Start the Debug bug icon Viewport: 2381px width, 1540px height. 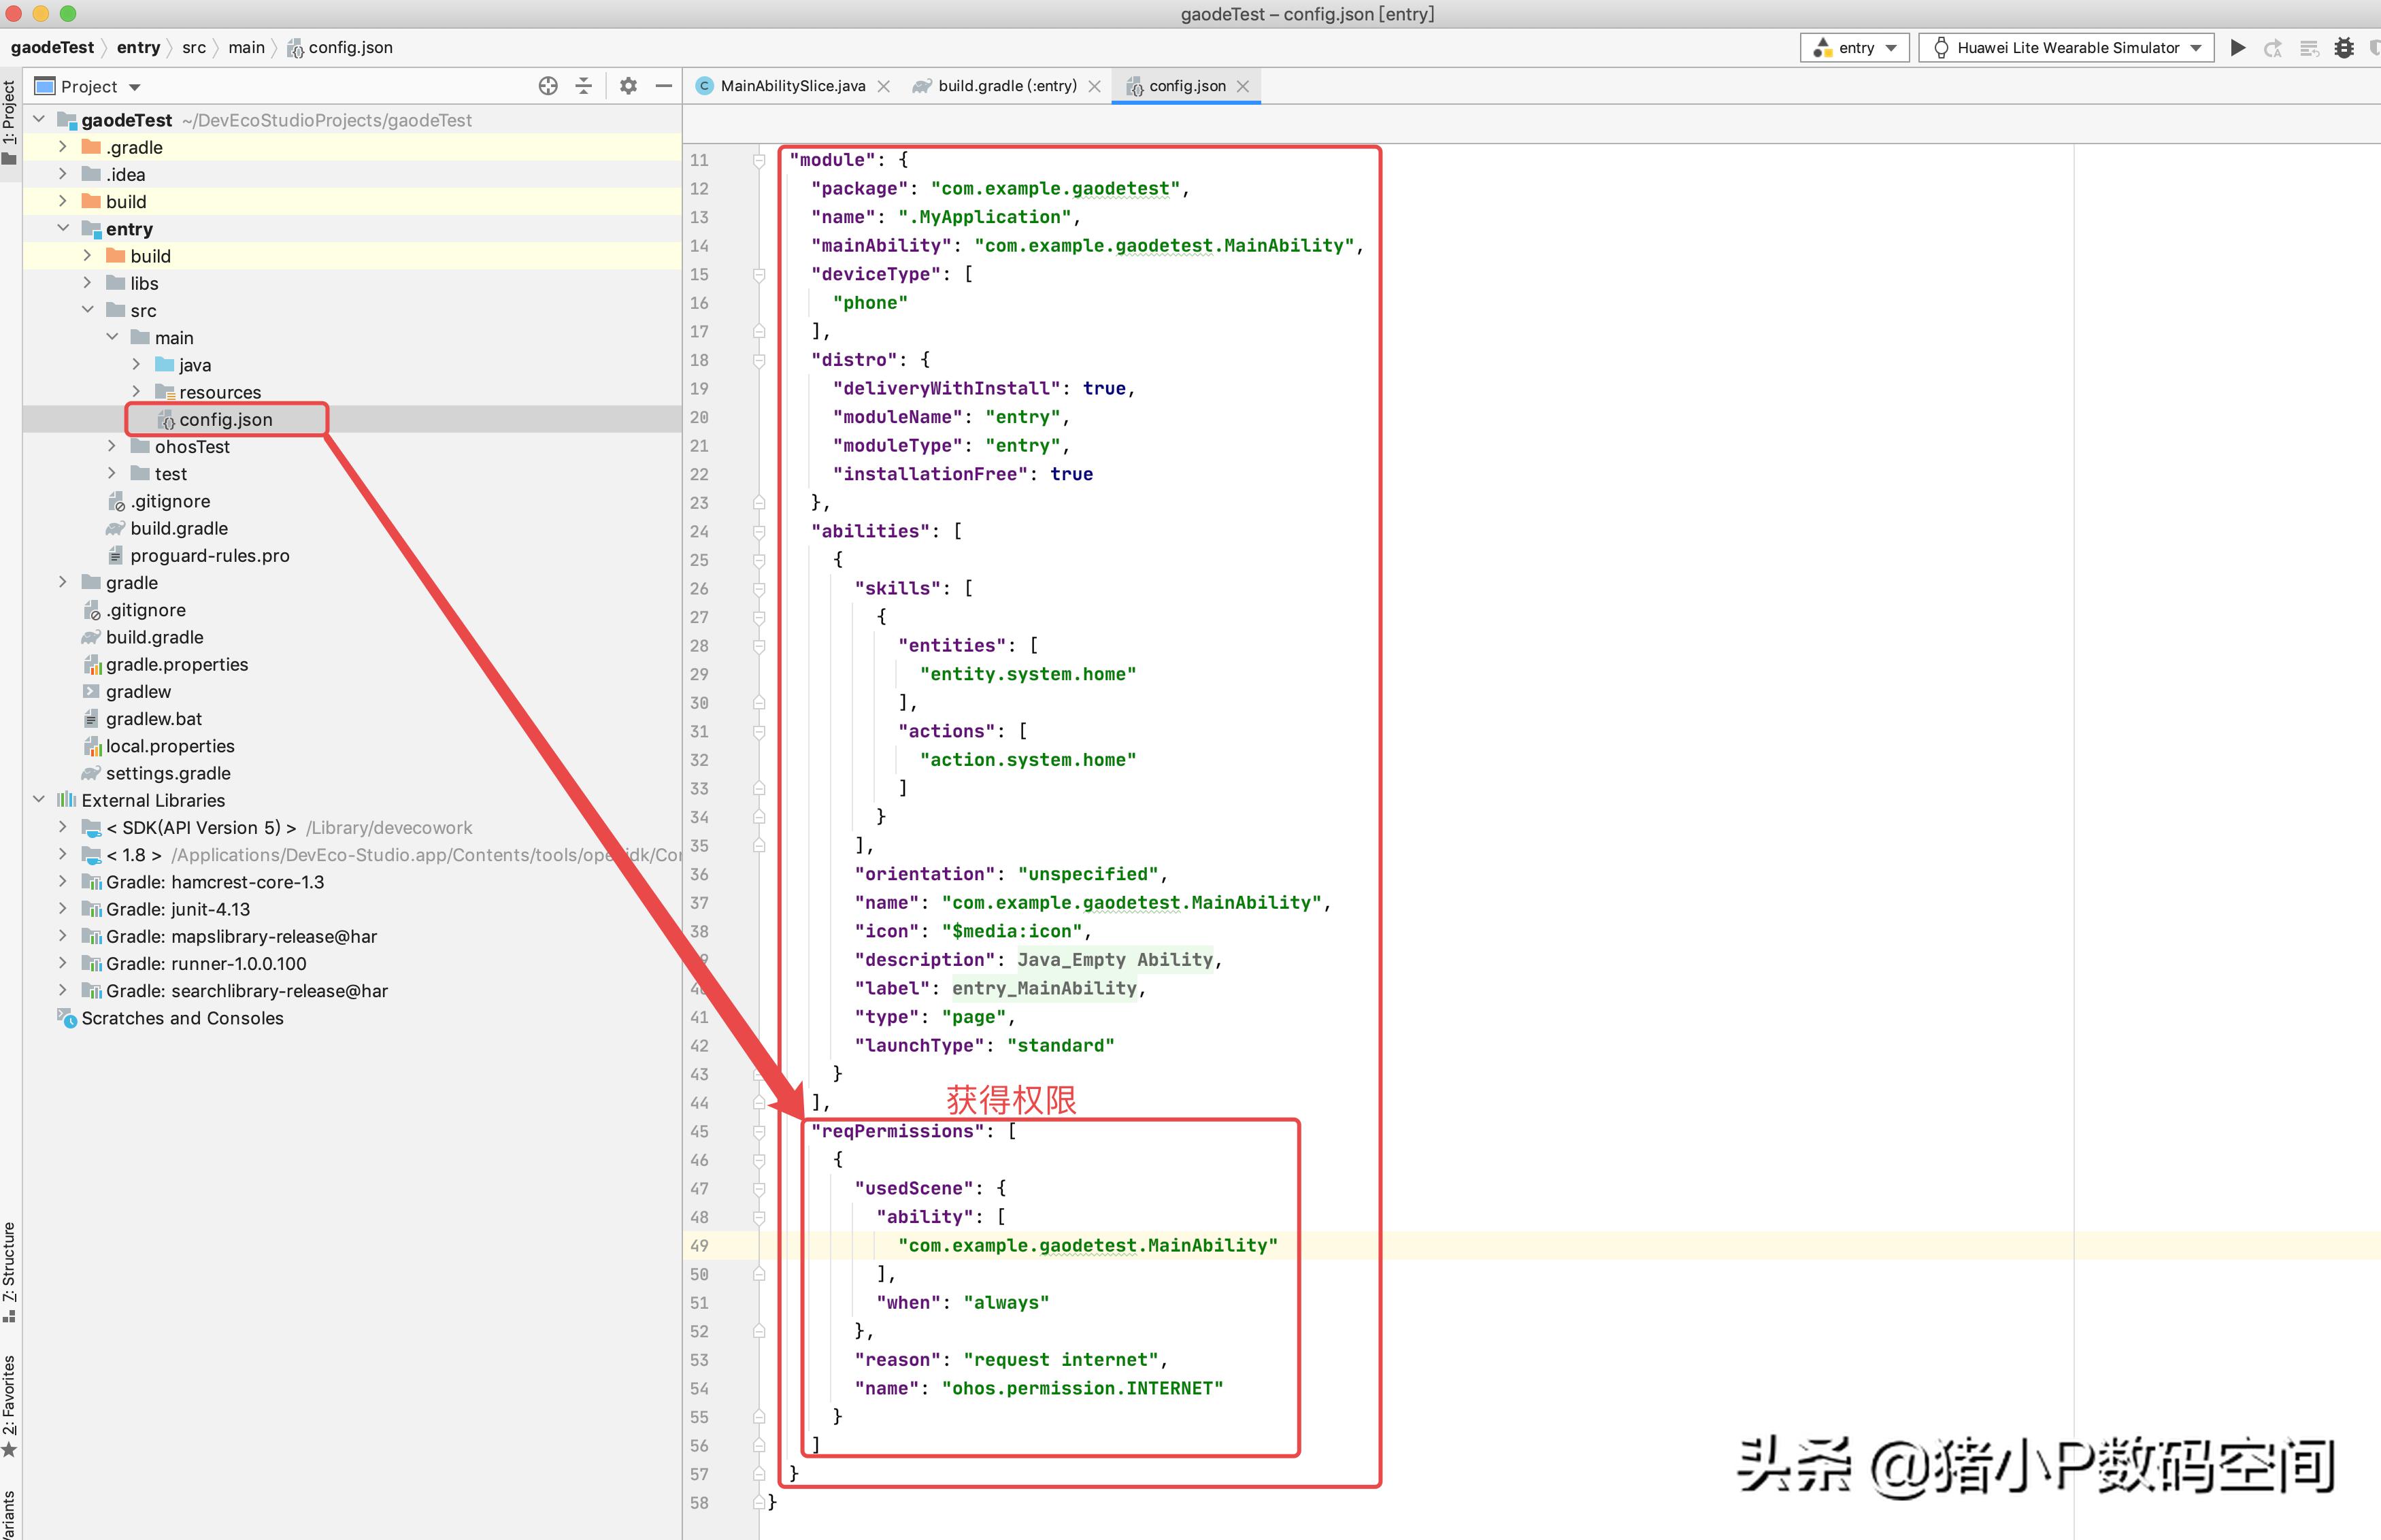(x=2344, y=48)
